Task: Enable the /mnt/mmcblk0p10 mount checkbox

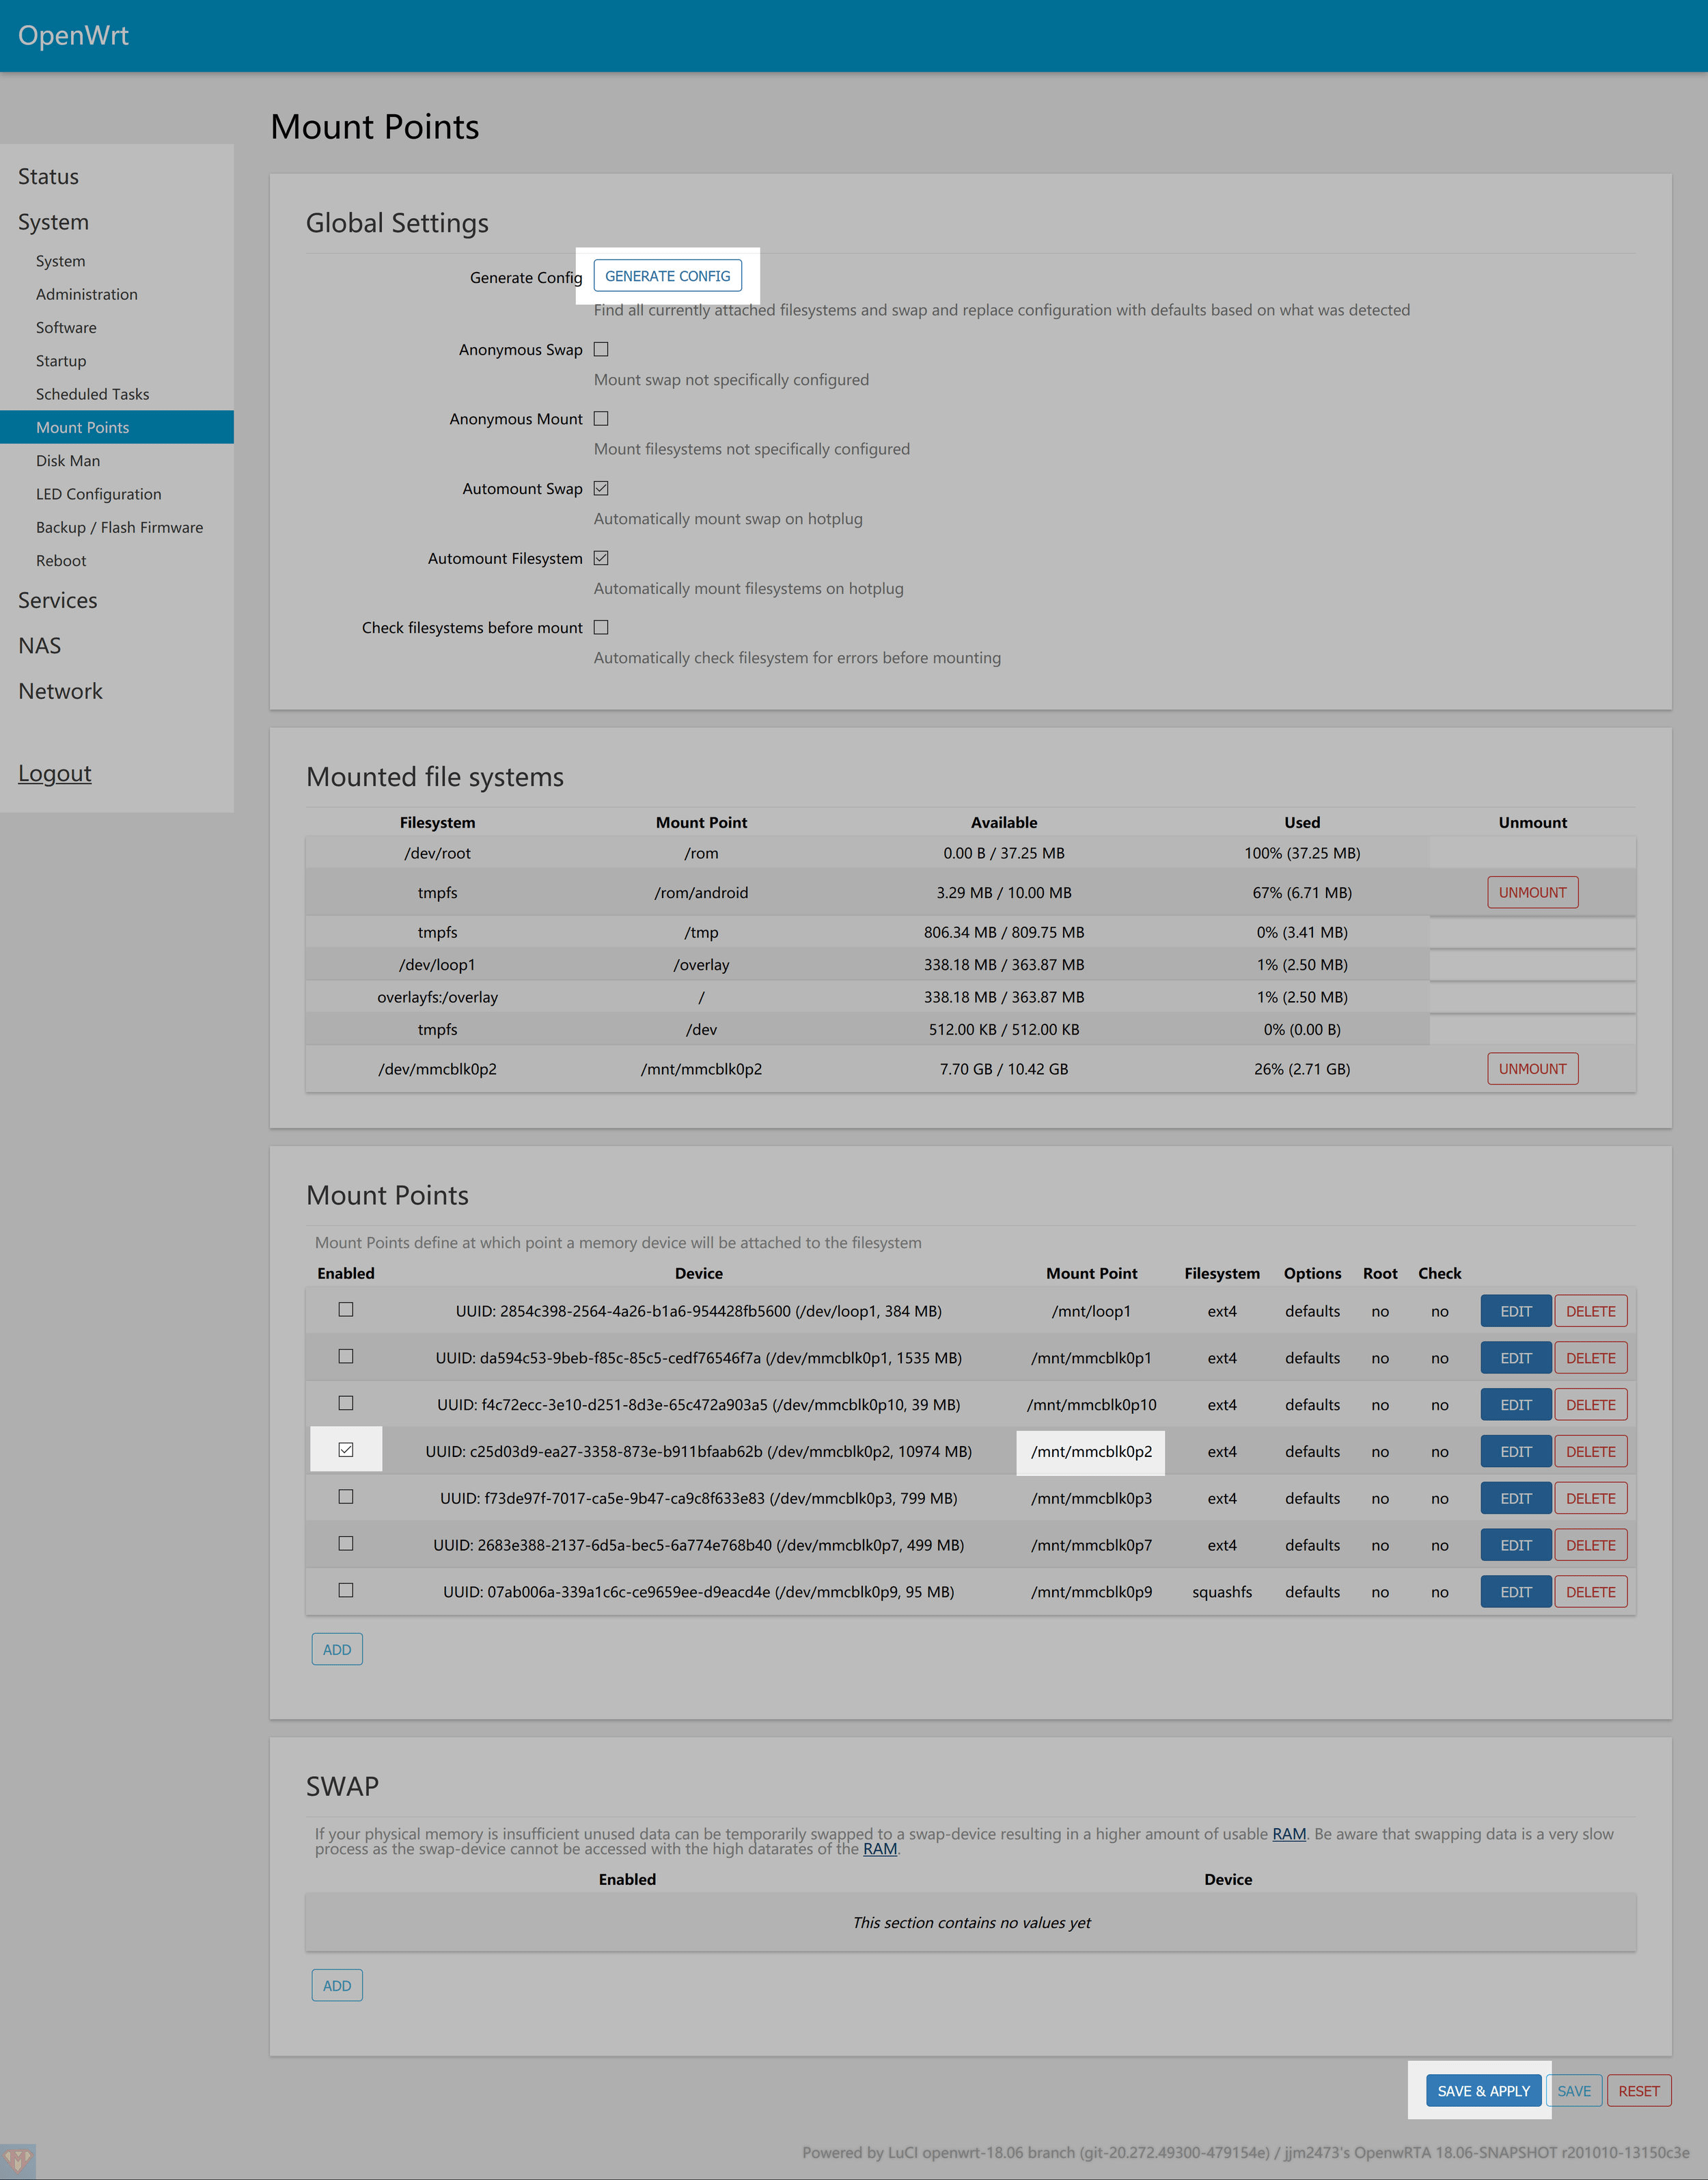Action: coord(346,1403)
